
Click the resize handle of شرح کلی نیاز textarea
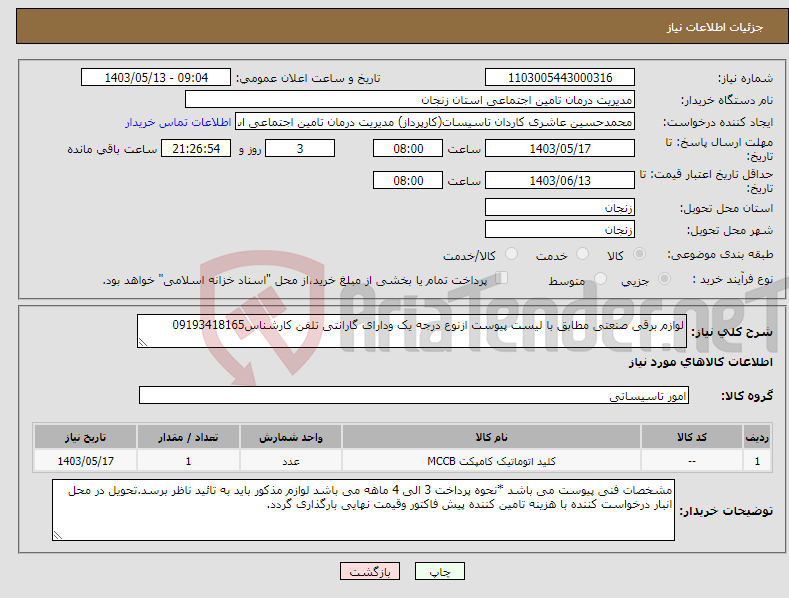[142, 343]
